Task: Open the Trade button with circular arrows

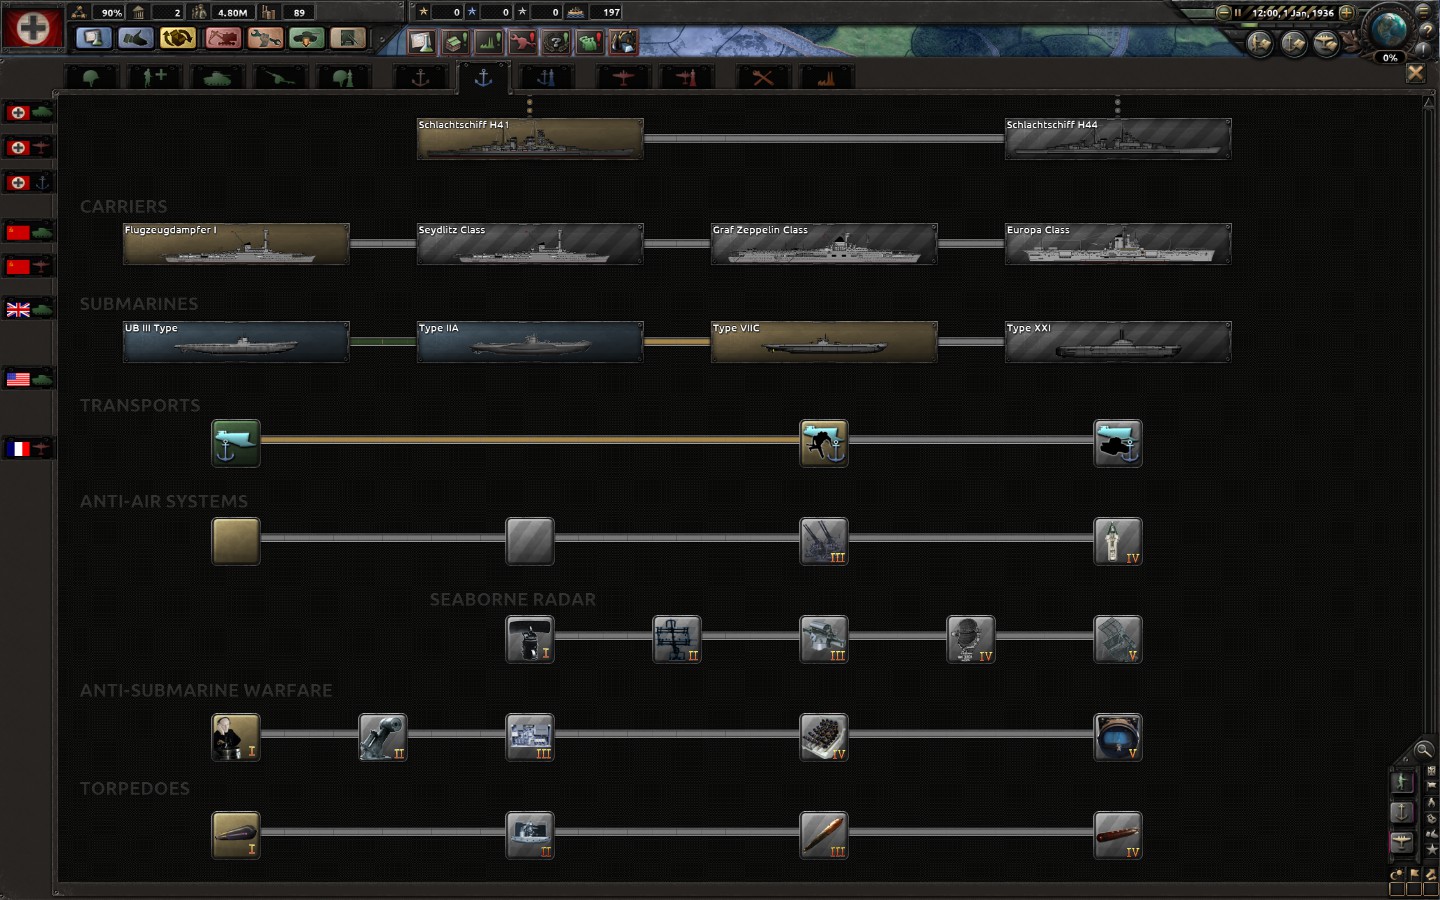Action: [178, 38]
